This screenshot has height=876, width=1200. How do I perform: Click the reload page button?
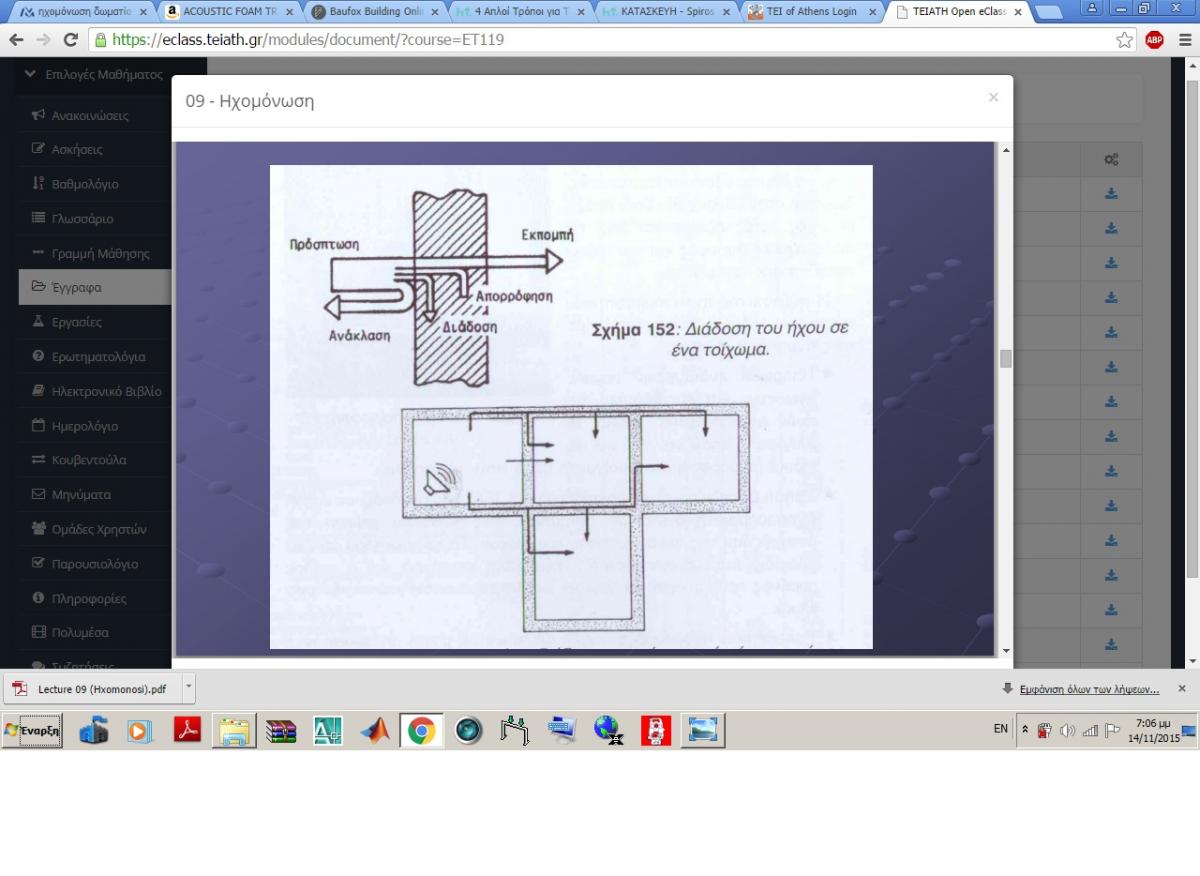70,40
